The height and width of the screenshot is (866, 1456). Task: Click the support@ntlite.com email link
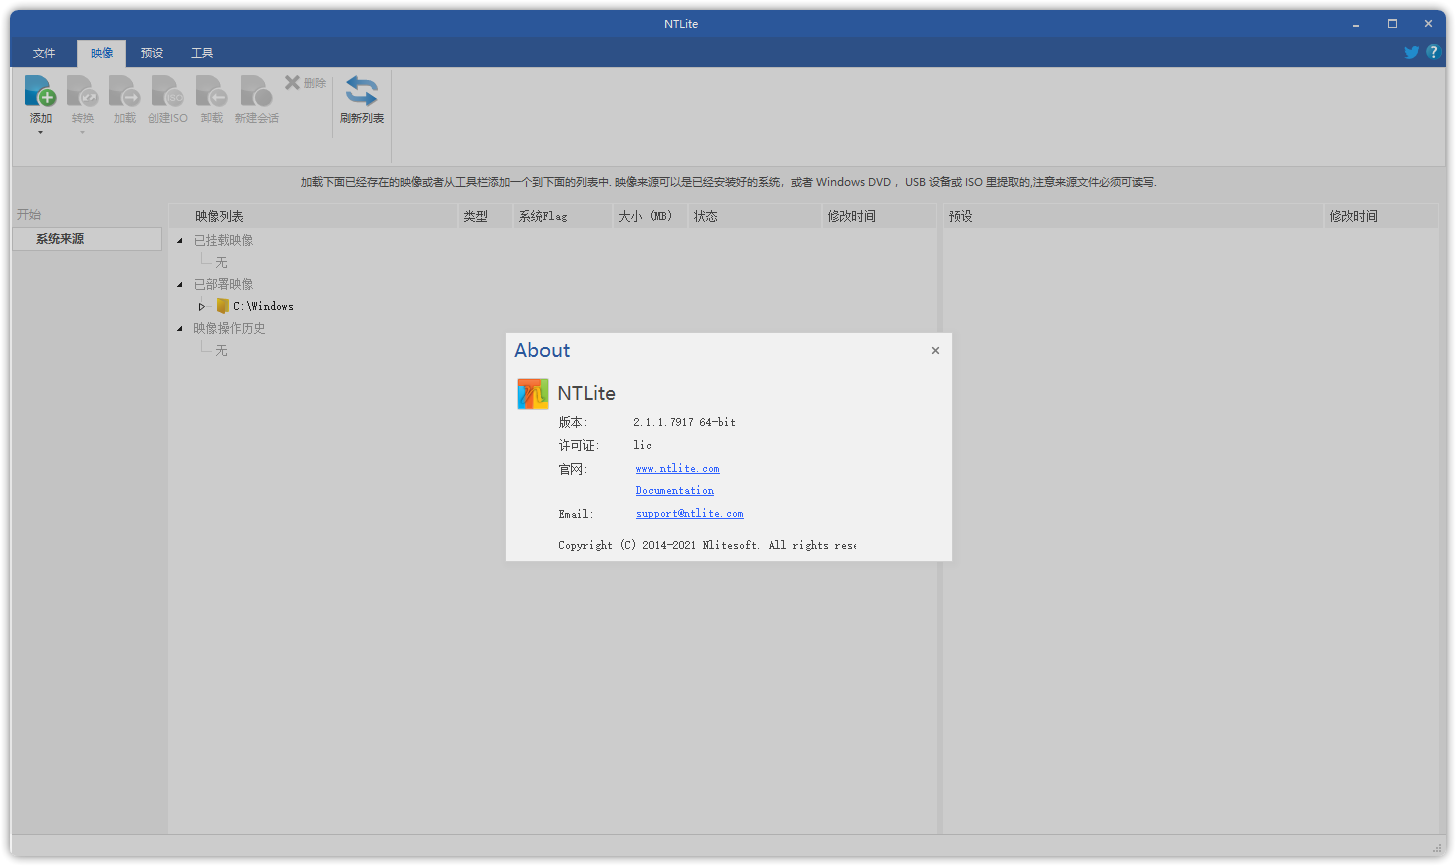689,514
